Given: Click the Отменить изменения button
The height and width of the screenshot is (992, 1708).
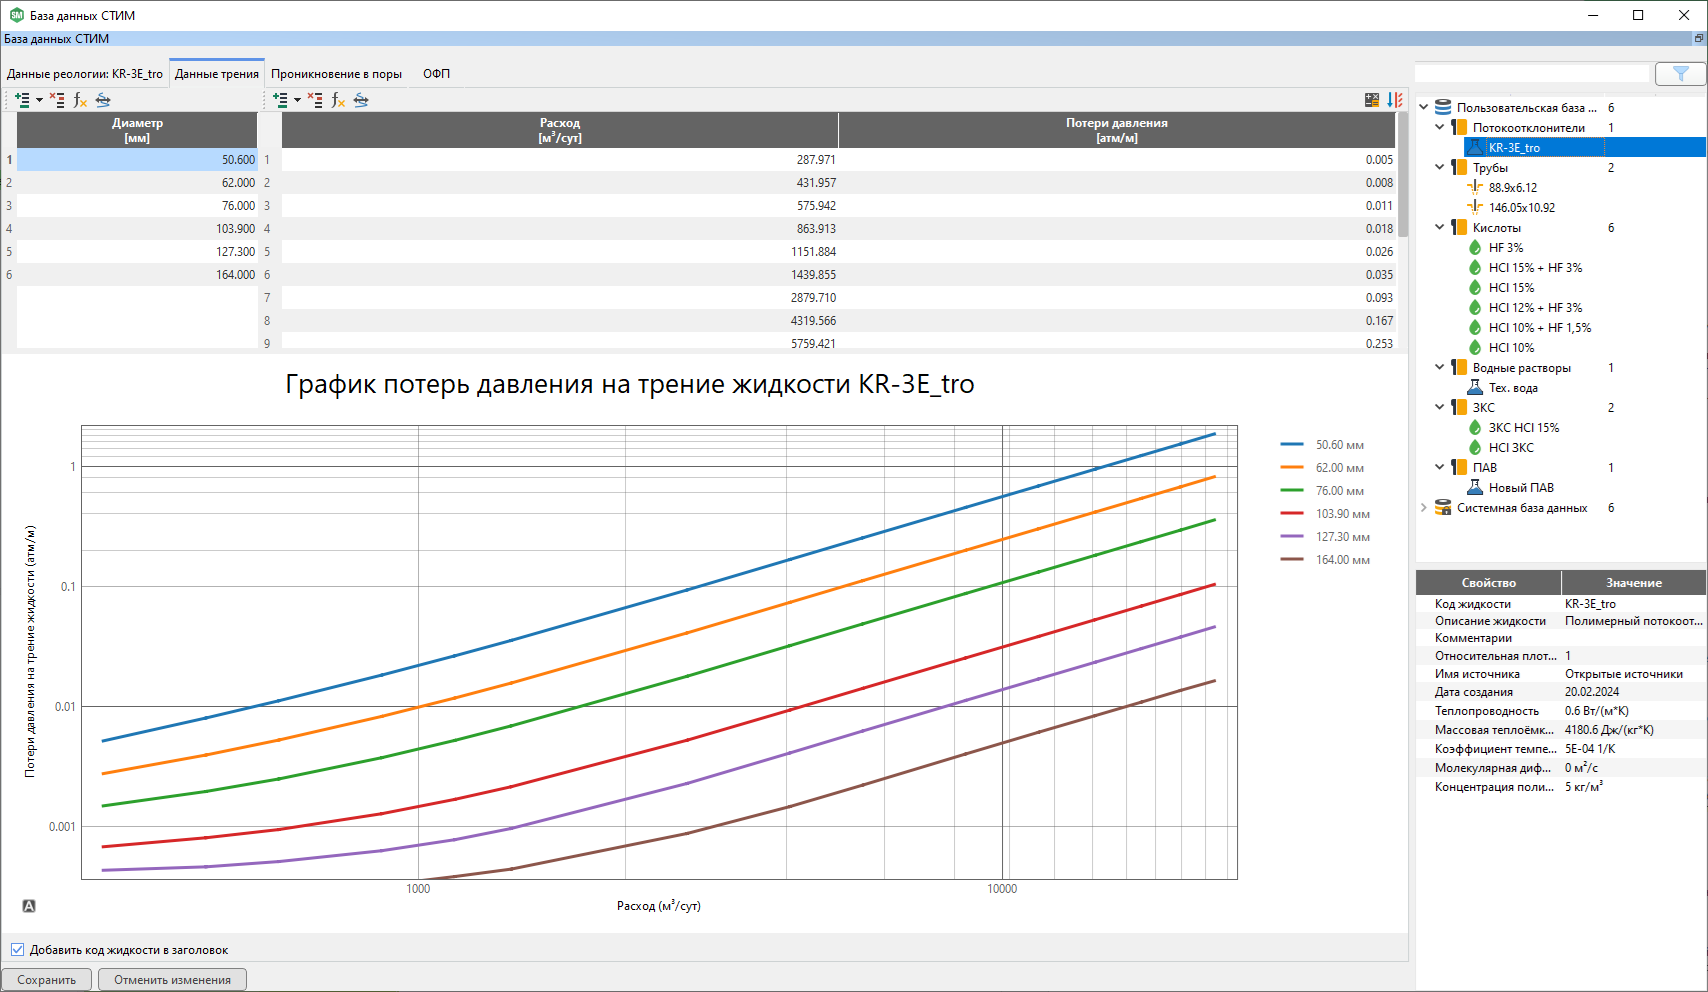Looking at the screenshot, I should pyautogui.click(x=172, y=979).
